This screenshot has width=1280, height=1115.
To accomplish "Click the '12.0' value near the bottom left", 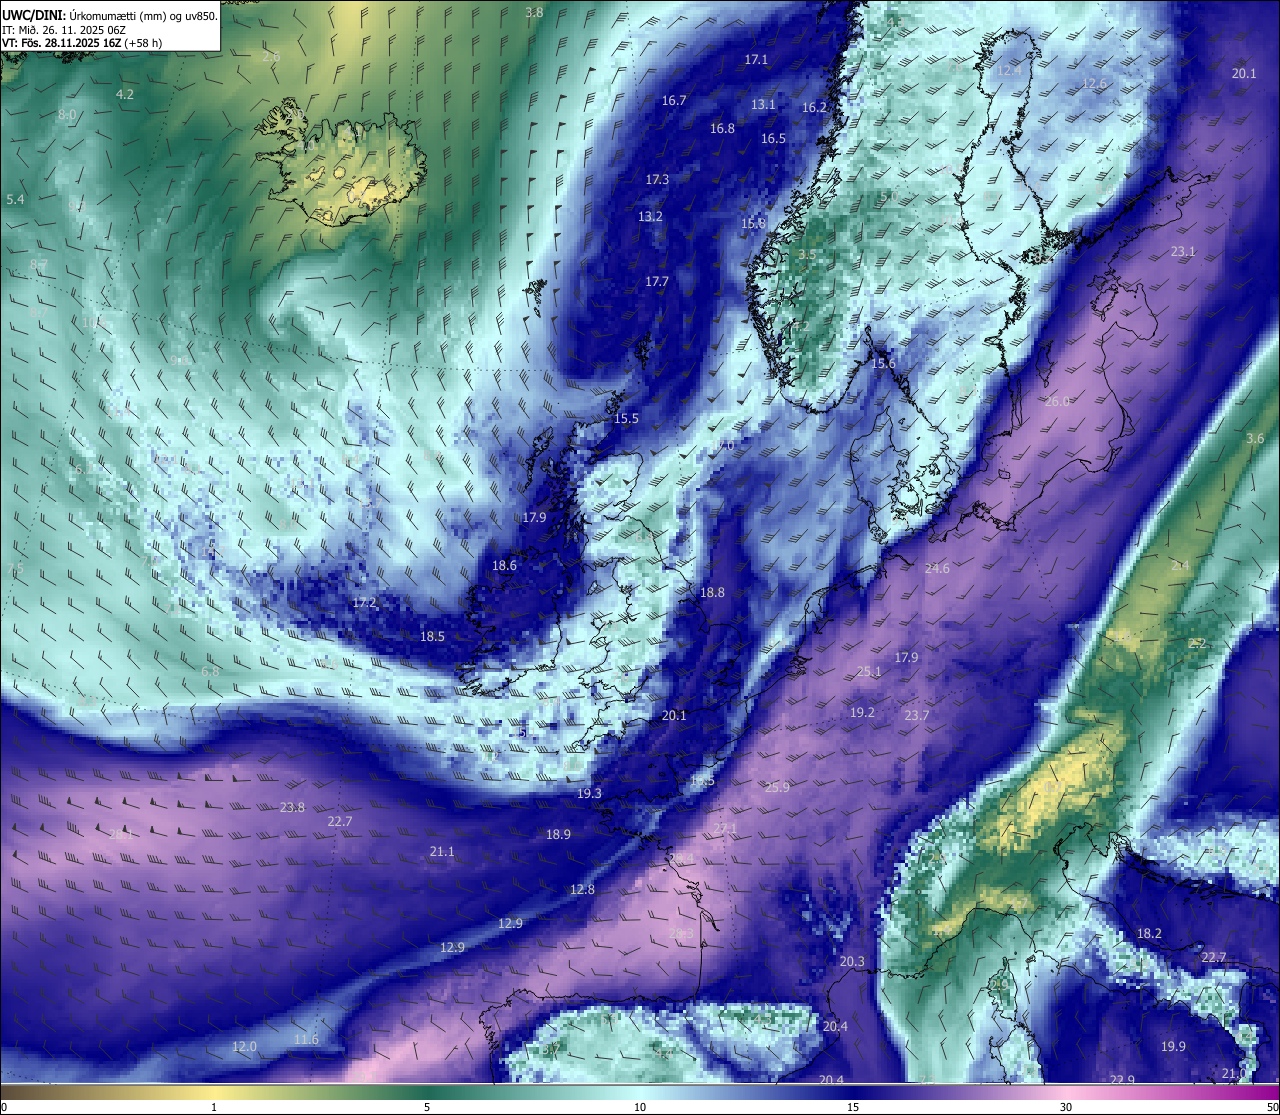I will pyautogui.click(x=244, y=1046).
